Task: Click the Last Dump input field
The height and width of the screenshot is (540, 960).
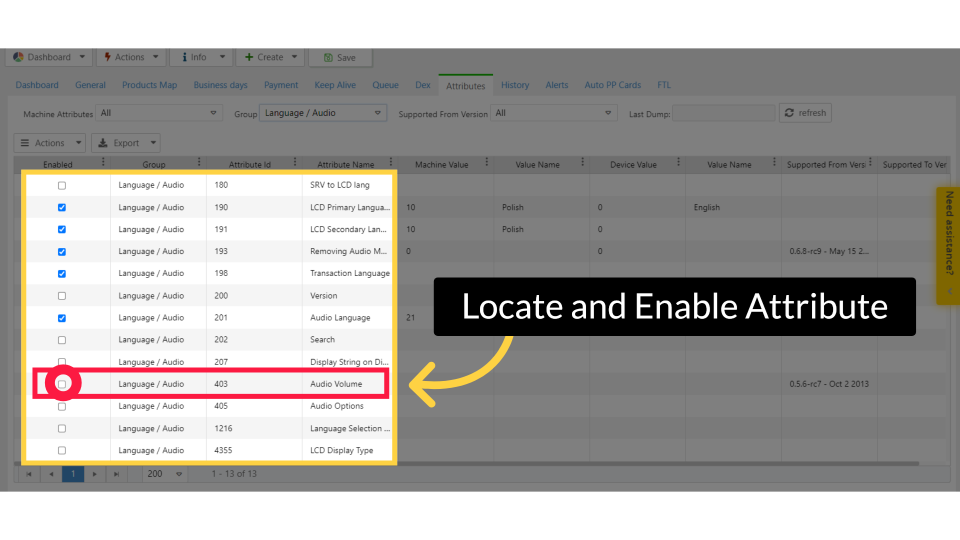Action: tap(723, 114)
